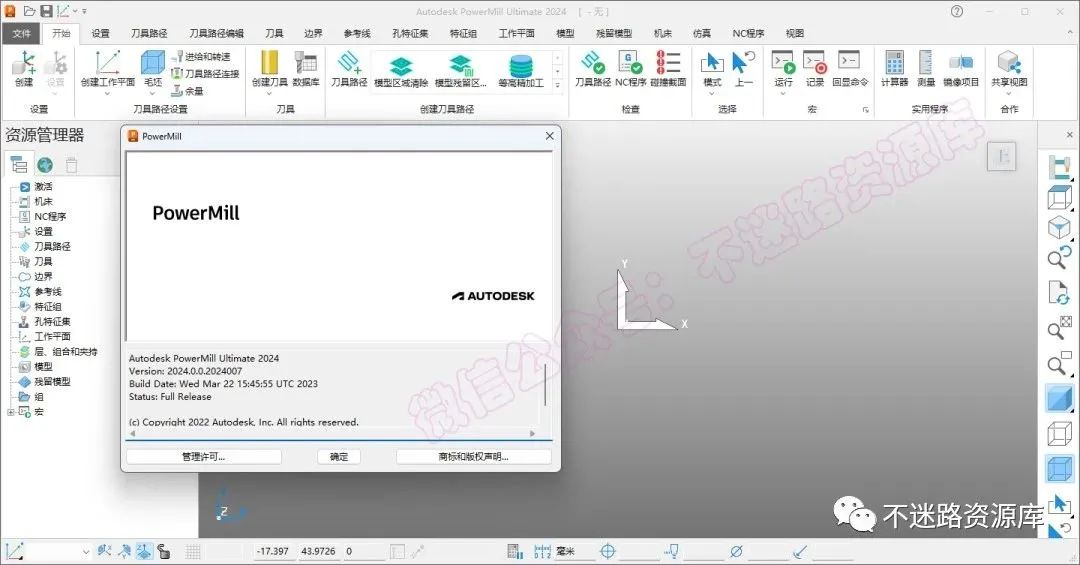This screenshot has width=1080, height=565.
Task: Open the 数据库 tool database
Action: pos(306,68)
